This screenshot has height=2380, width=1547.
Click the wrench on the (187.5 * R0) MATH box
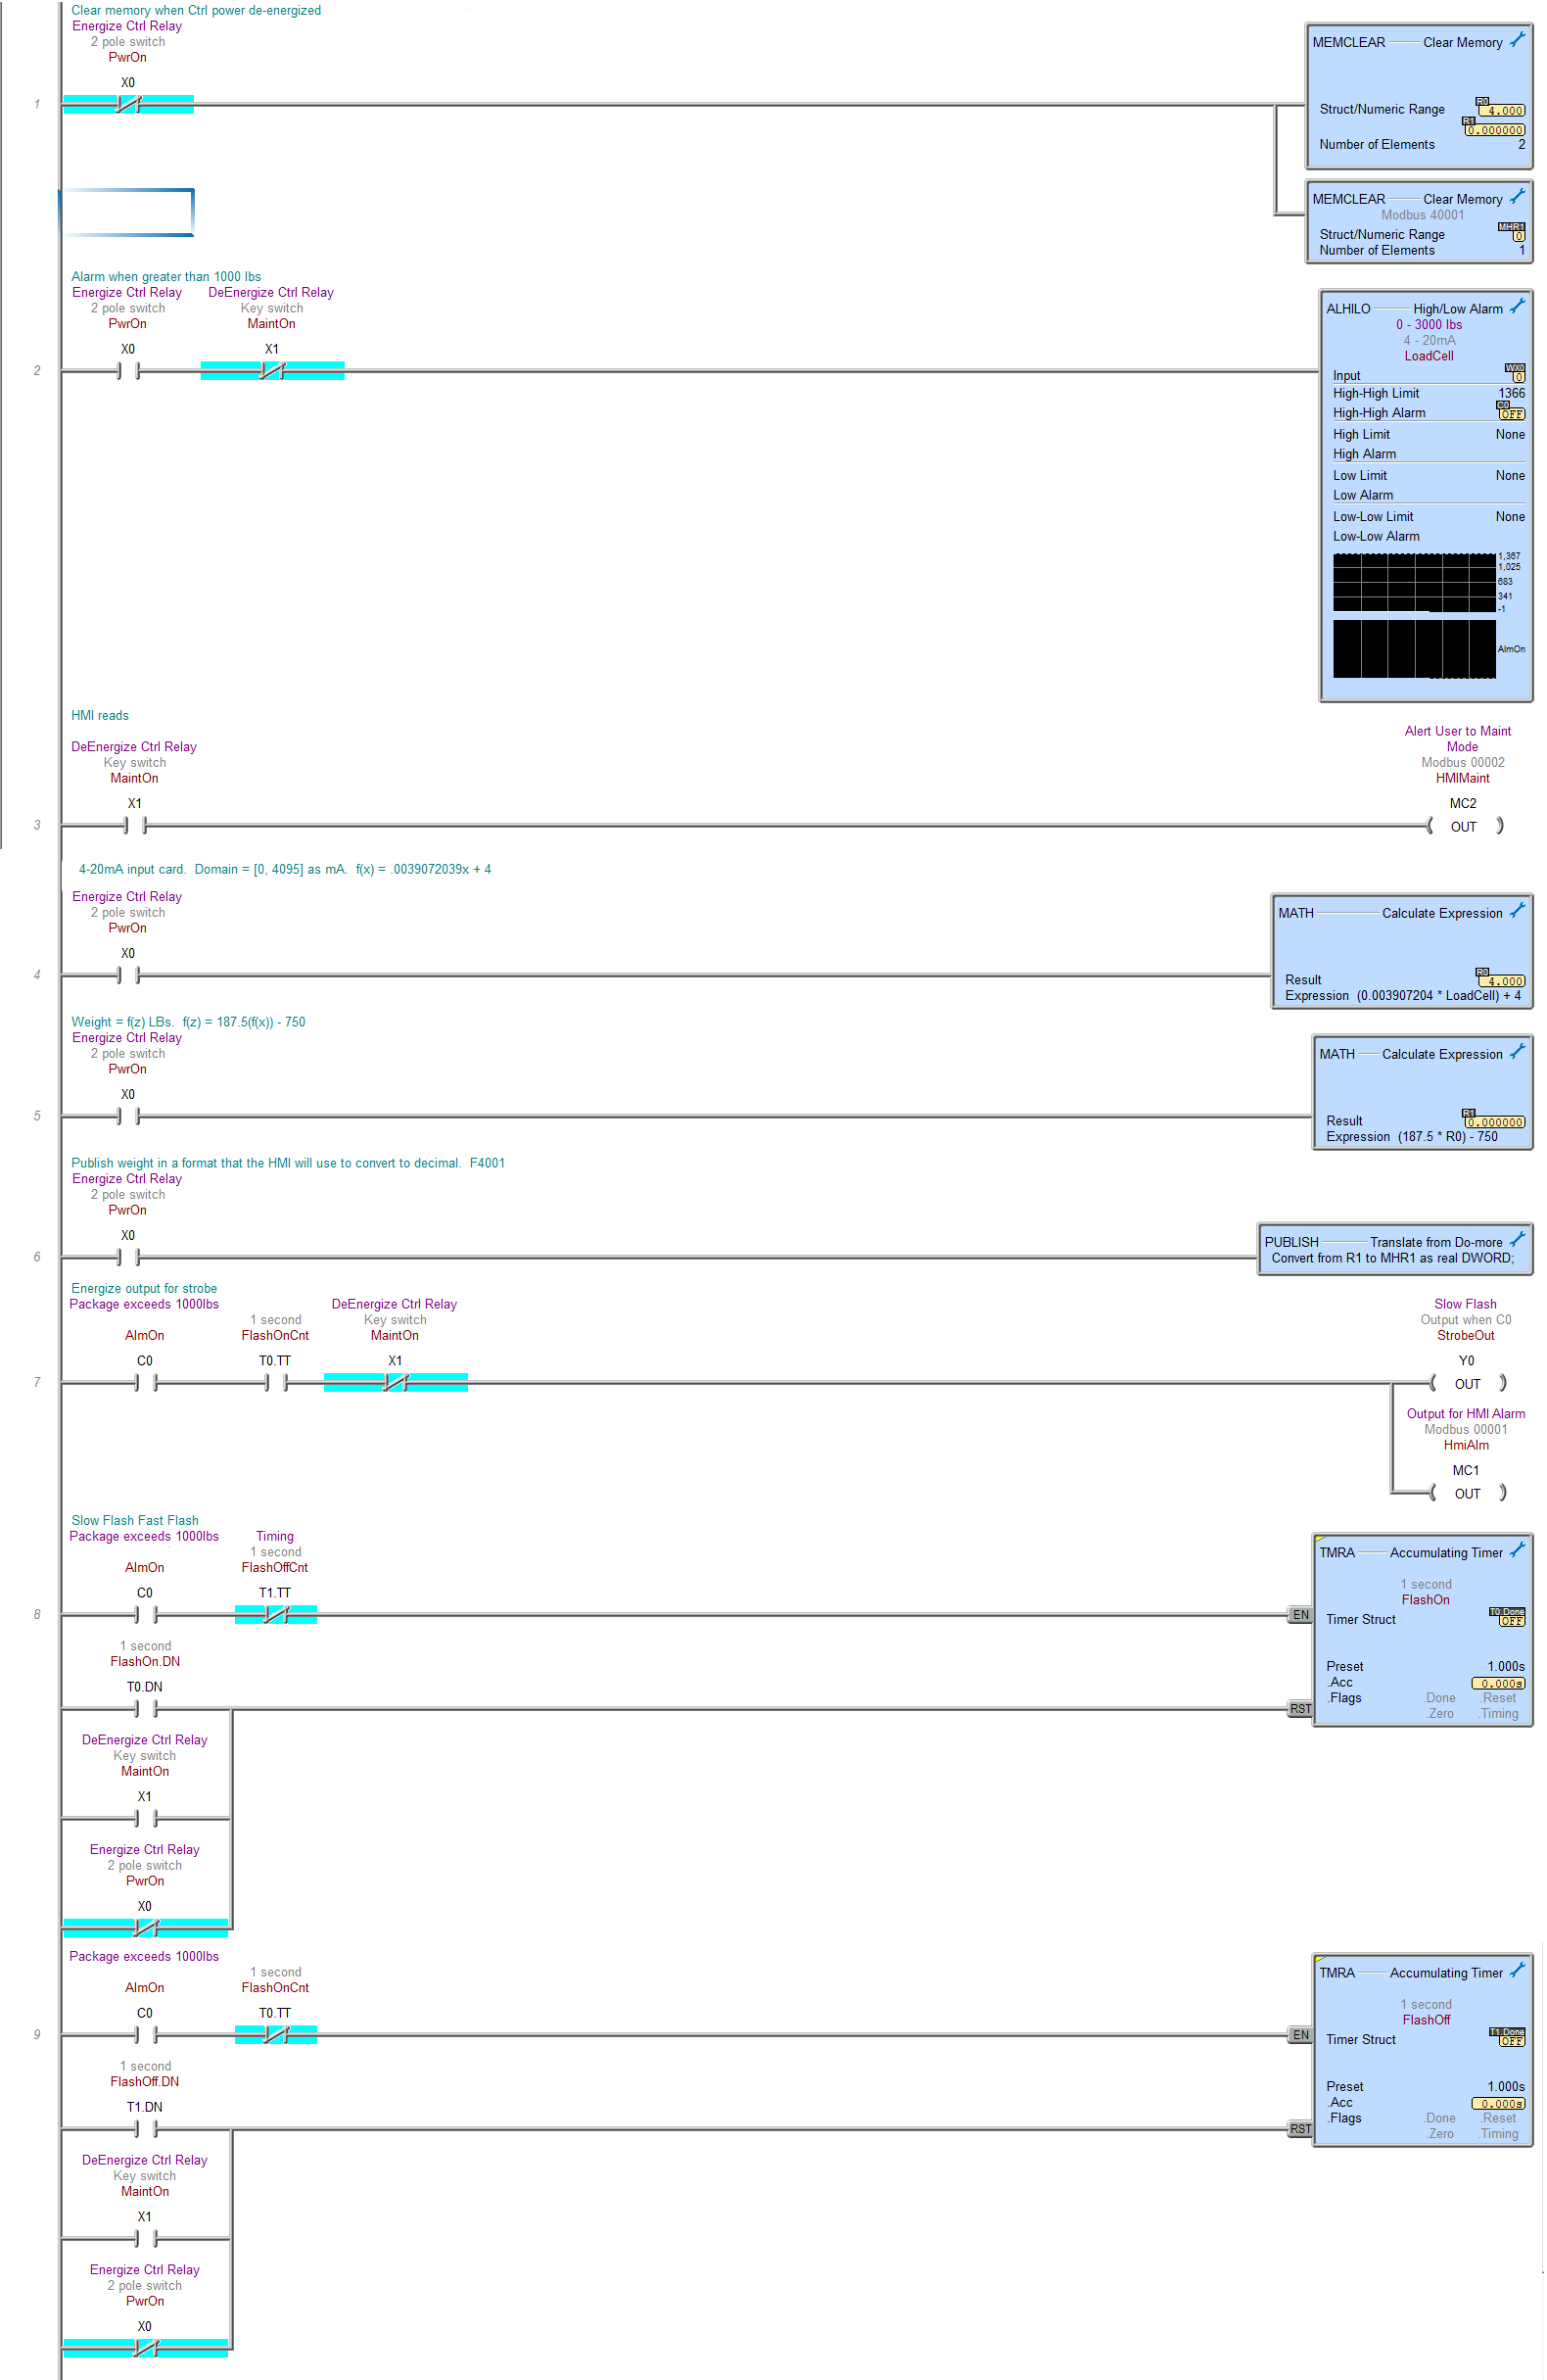point(1517,1052)
